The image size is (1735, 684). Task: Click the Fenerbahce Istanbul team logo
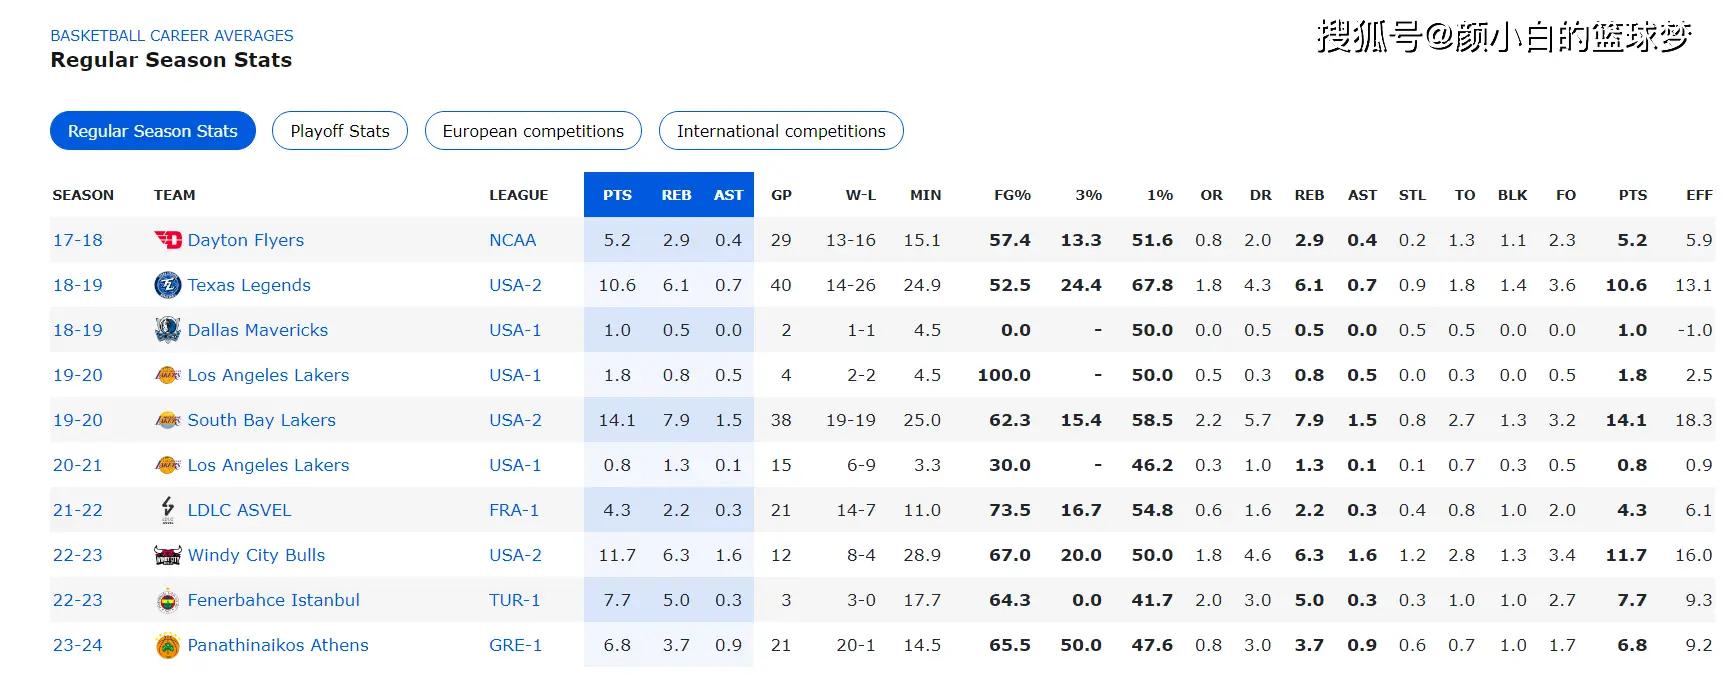pyautogui.click(x=167, y=600)
